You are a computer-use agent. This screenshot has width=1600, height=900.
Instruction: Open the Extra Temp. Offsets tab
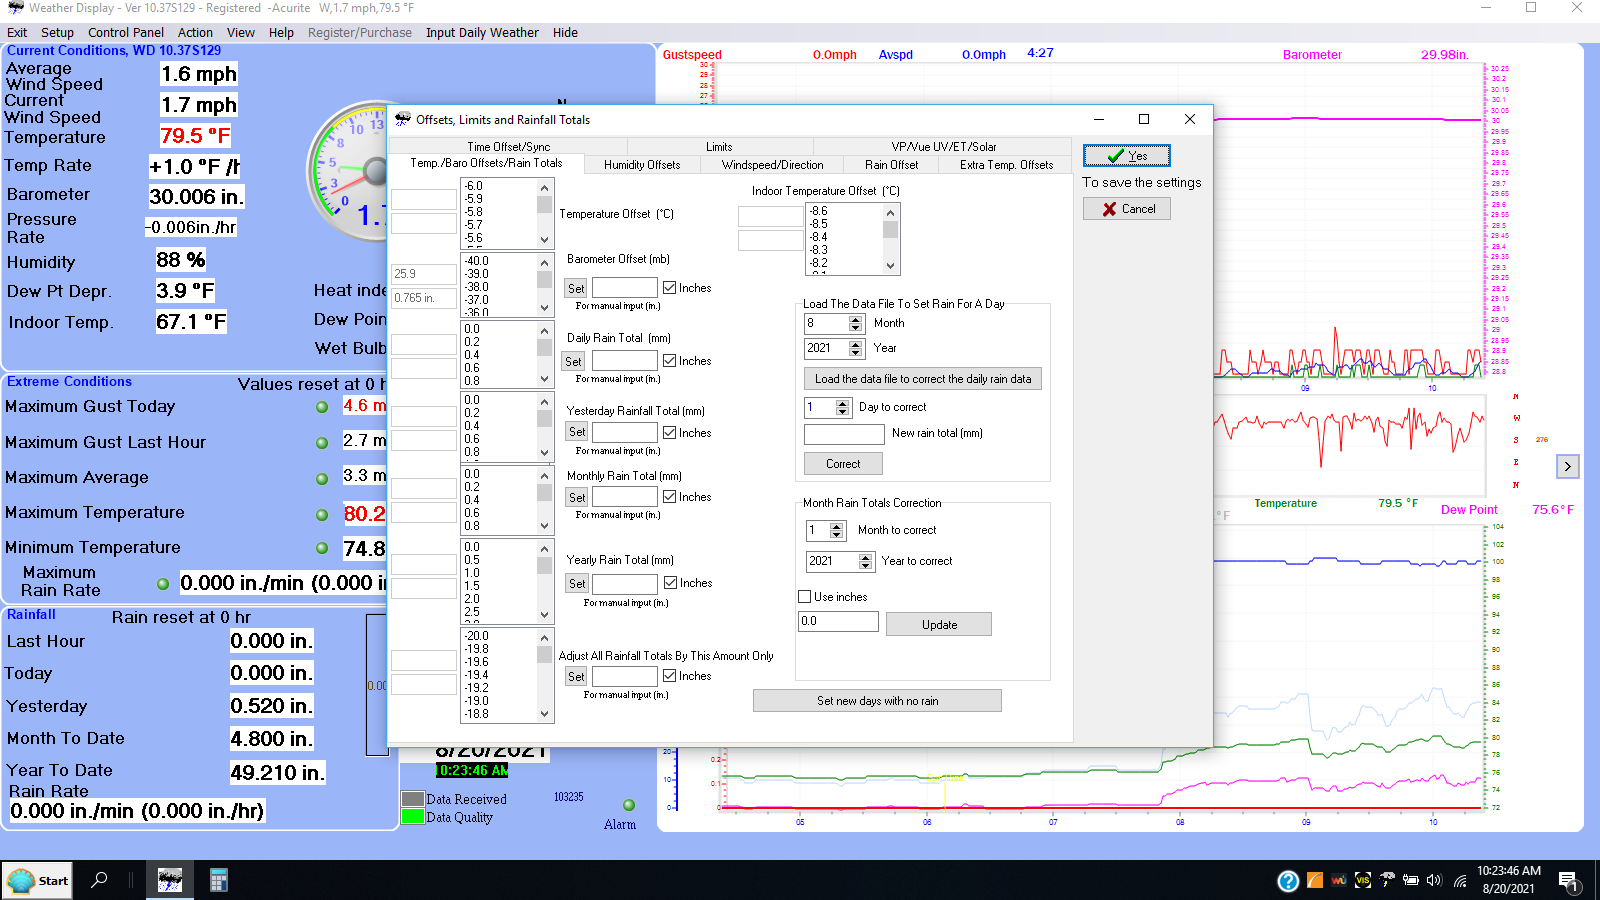coord(1006,165)
